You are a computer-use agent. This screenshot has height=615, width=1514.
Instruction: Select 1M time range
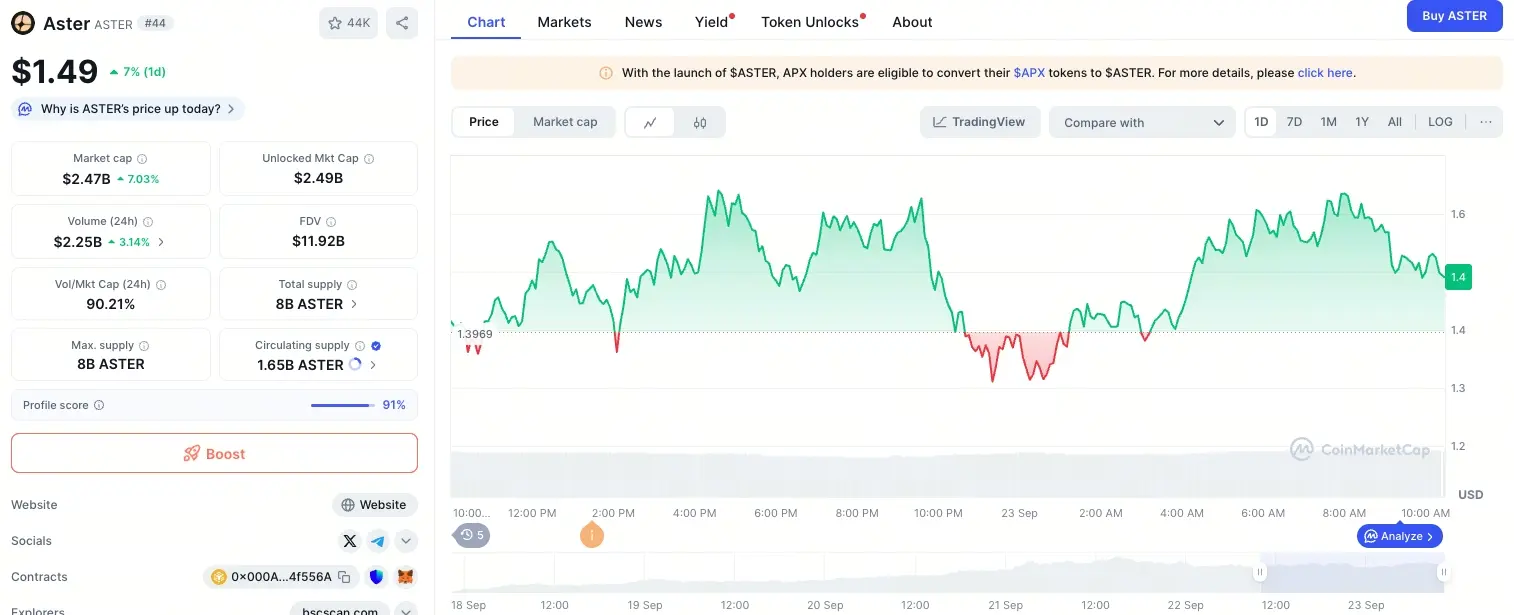[x=1328, y=122]
